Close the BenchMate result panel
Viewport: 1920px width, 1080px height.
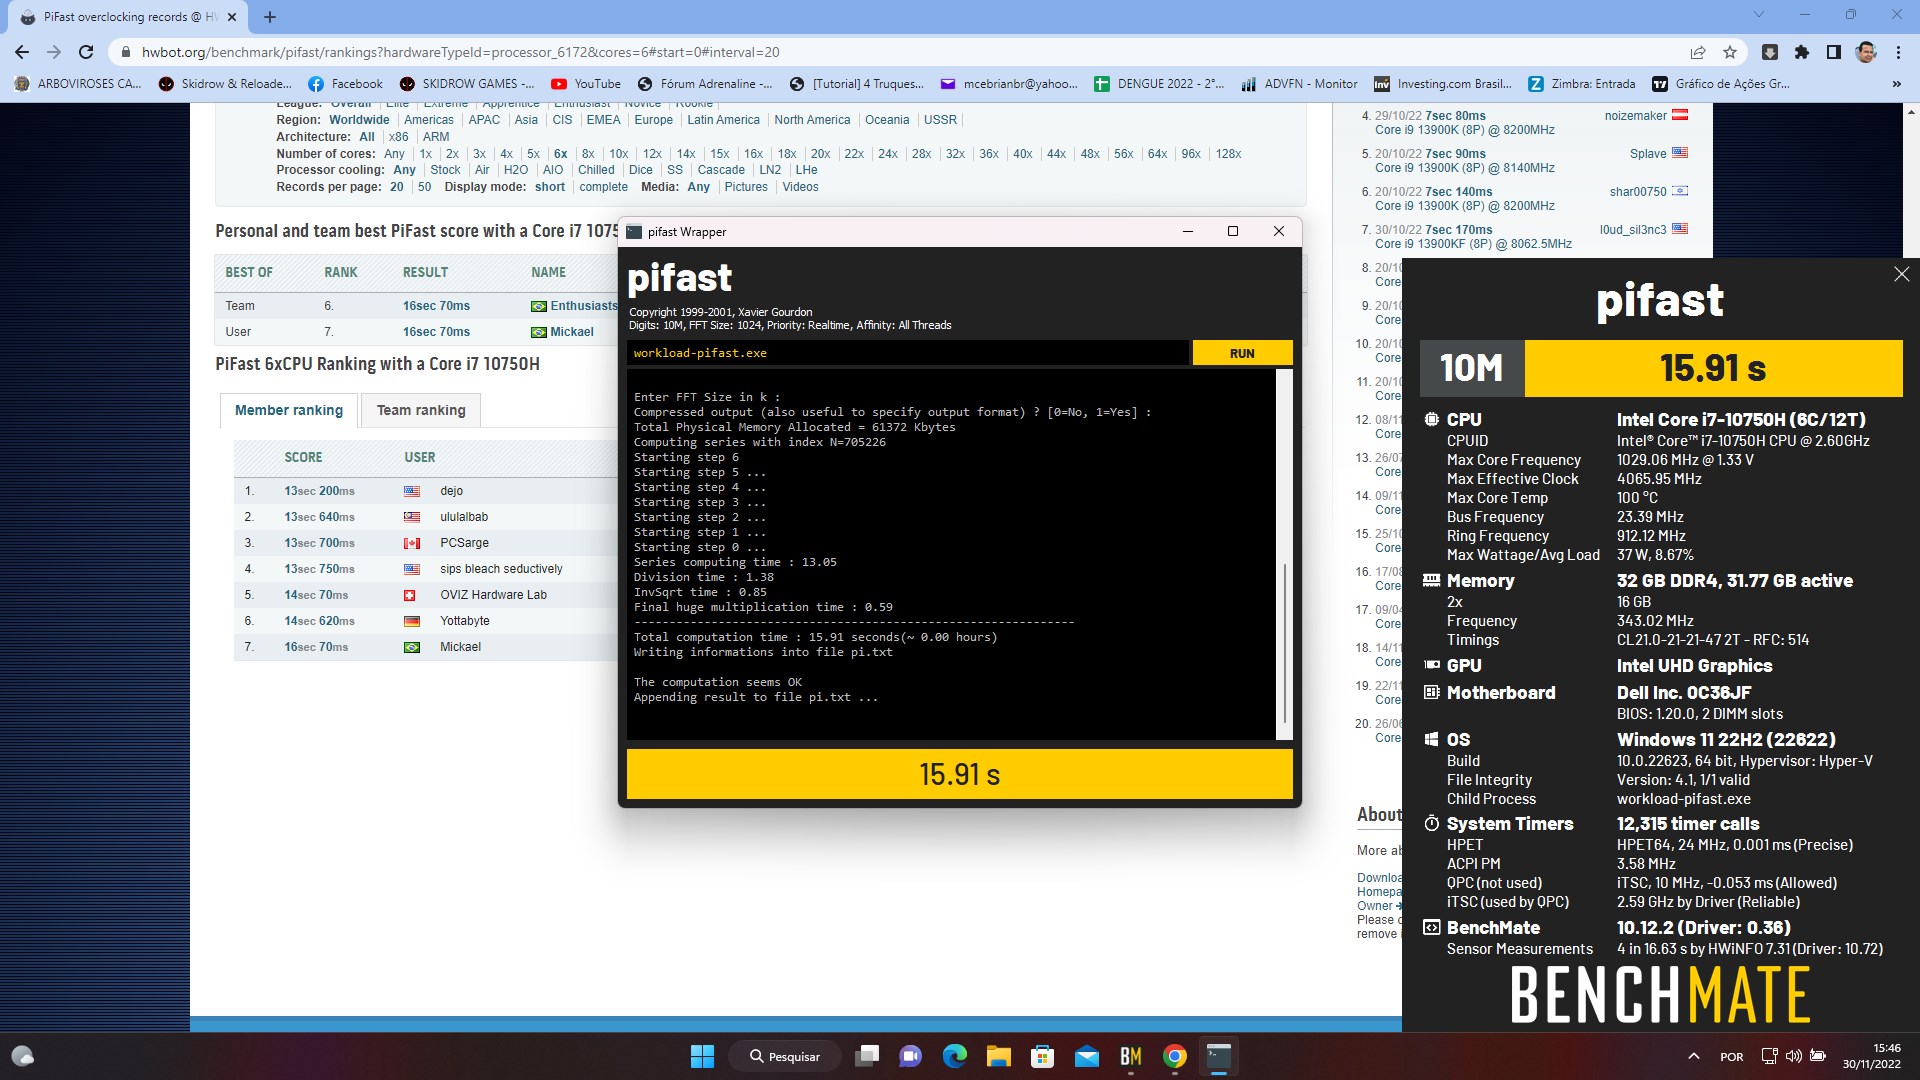(x=1901, y=274)
